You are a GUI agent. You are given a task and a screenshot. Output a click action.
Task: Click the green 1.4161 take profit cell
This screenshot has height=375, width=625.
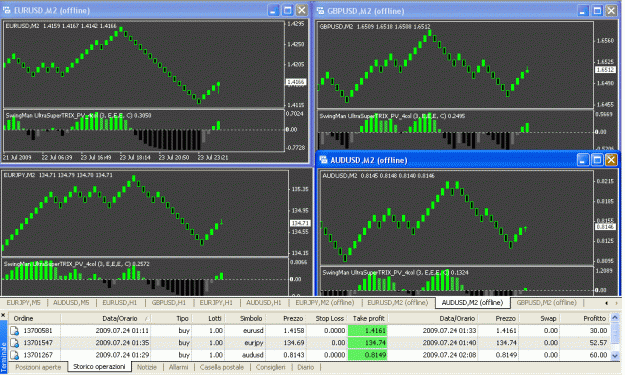368,331
